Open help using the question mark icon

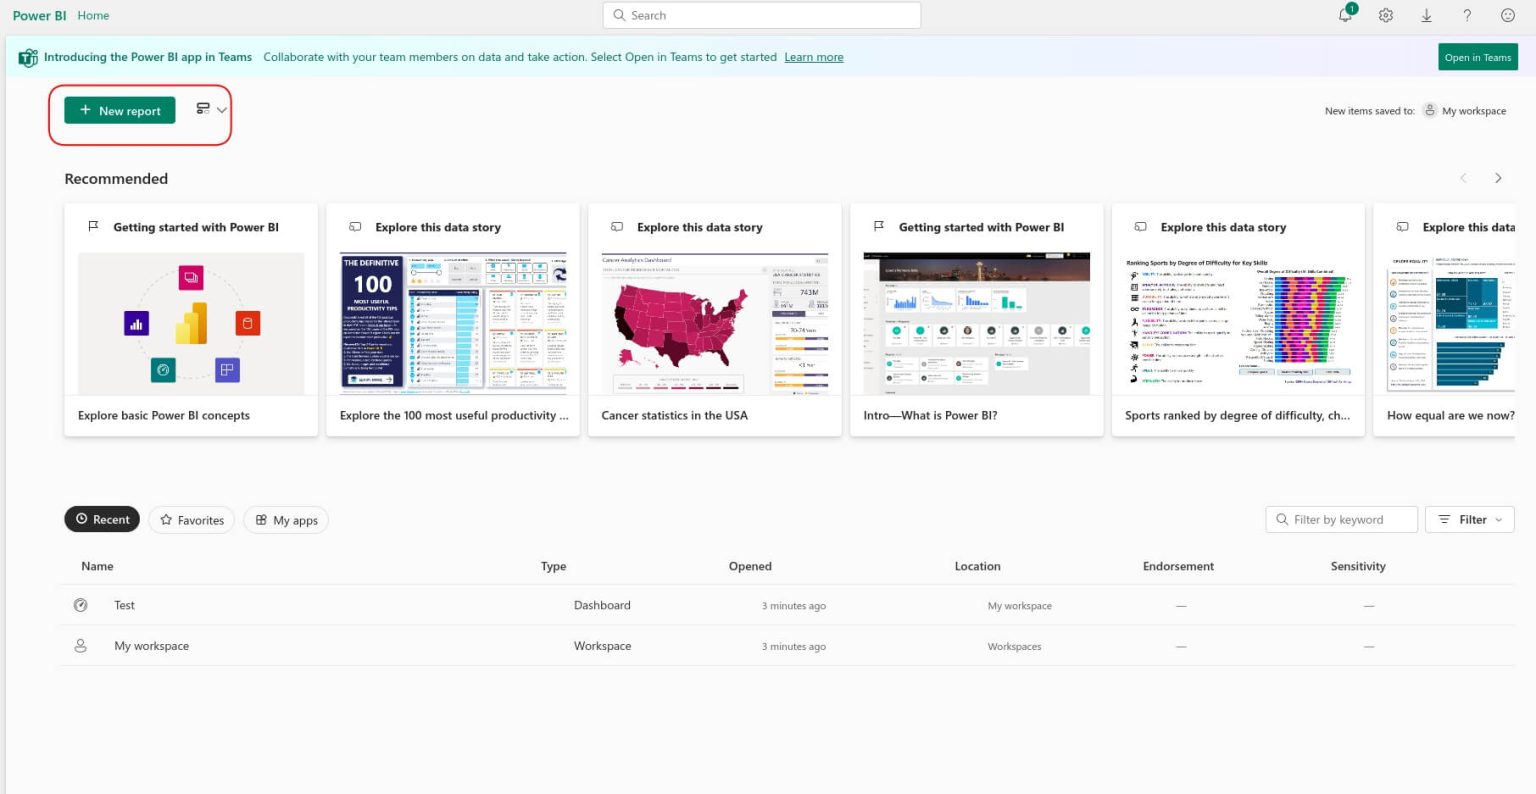tap(1466, 15)
